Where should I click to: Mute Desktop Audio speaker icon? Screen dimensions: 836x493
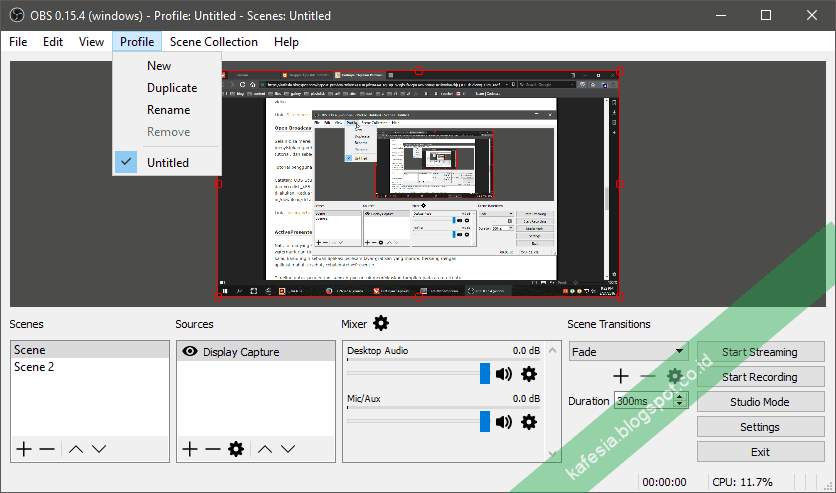tap(504, 374)
